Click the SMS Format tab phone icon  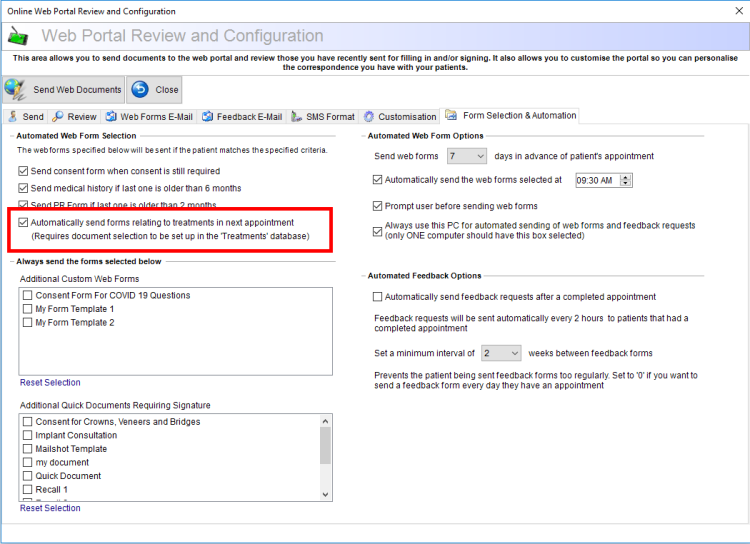point(297,116)
